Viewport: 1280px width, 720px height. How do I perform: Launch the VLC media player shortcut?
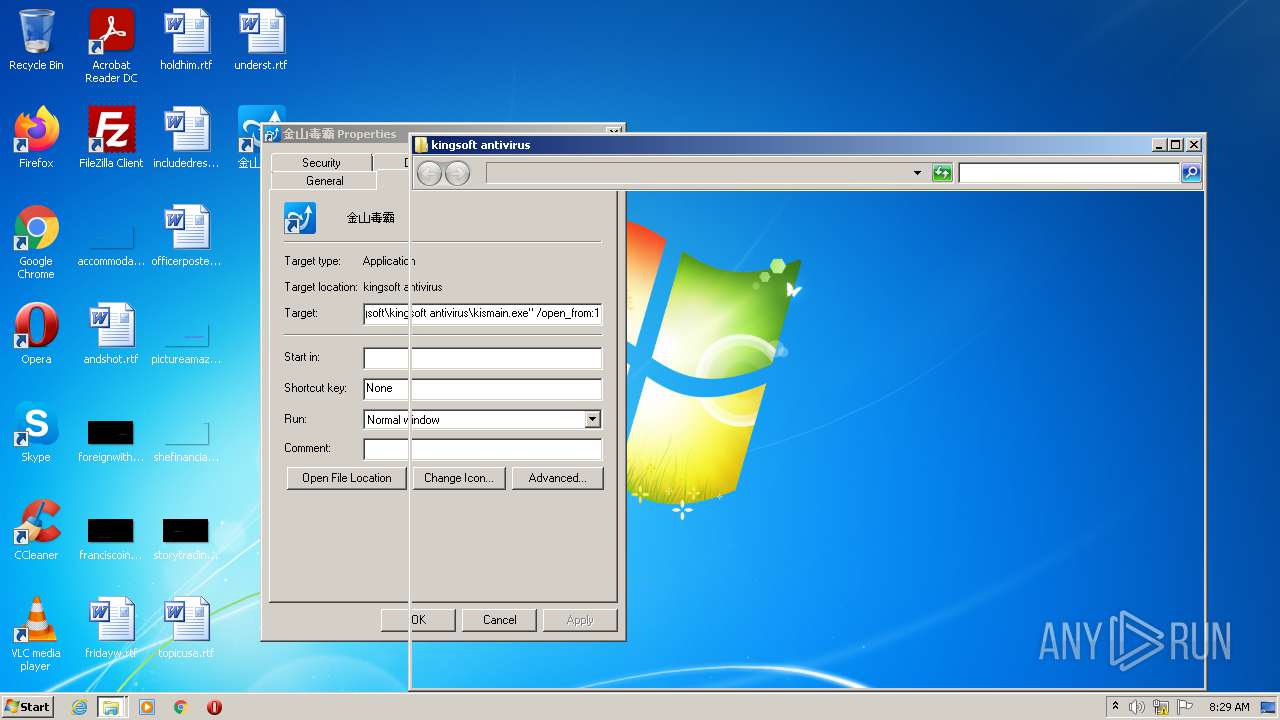tap(36, 634)
